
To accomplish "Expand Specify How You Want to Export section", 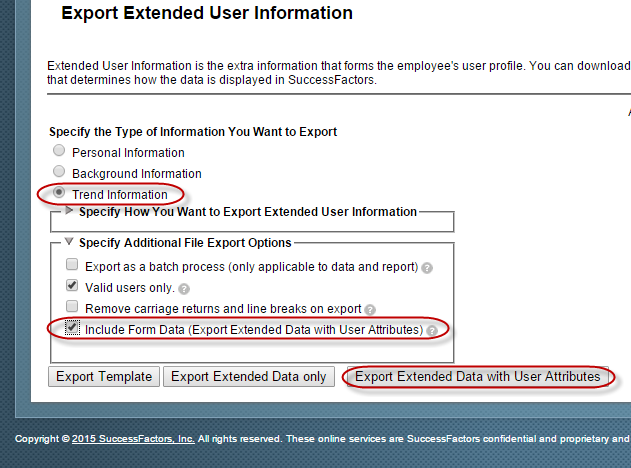I will tap(69, 210).
